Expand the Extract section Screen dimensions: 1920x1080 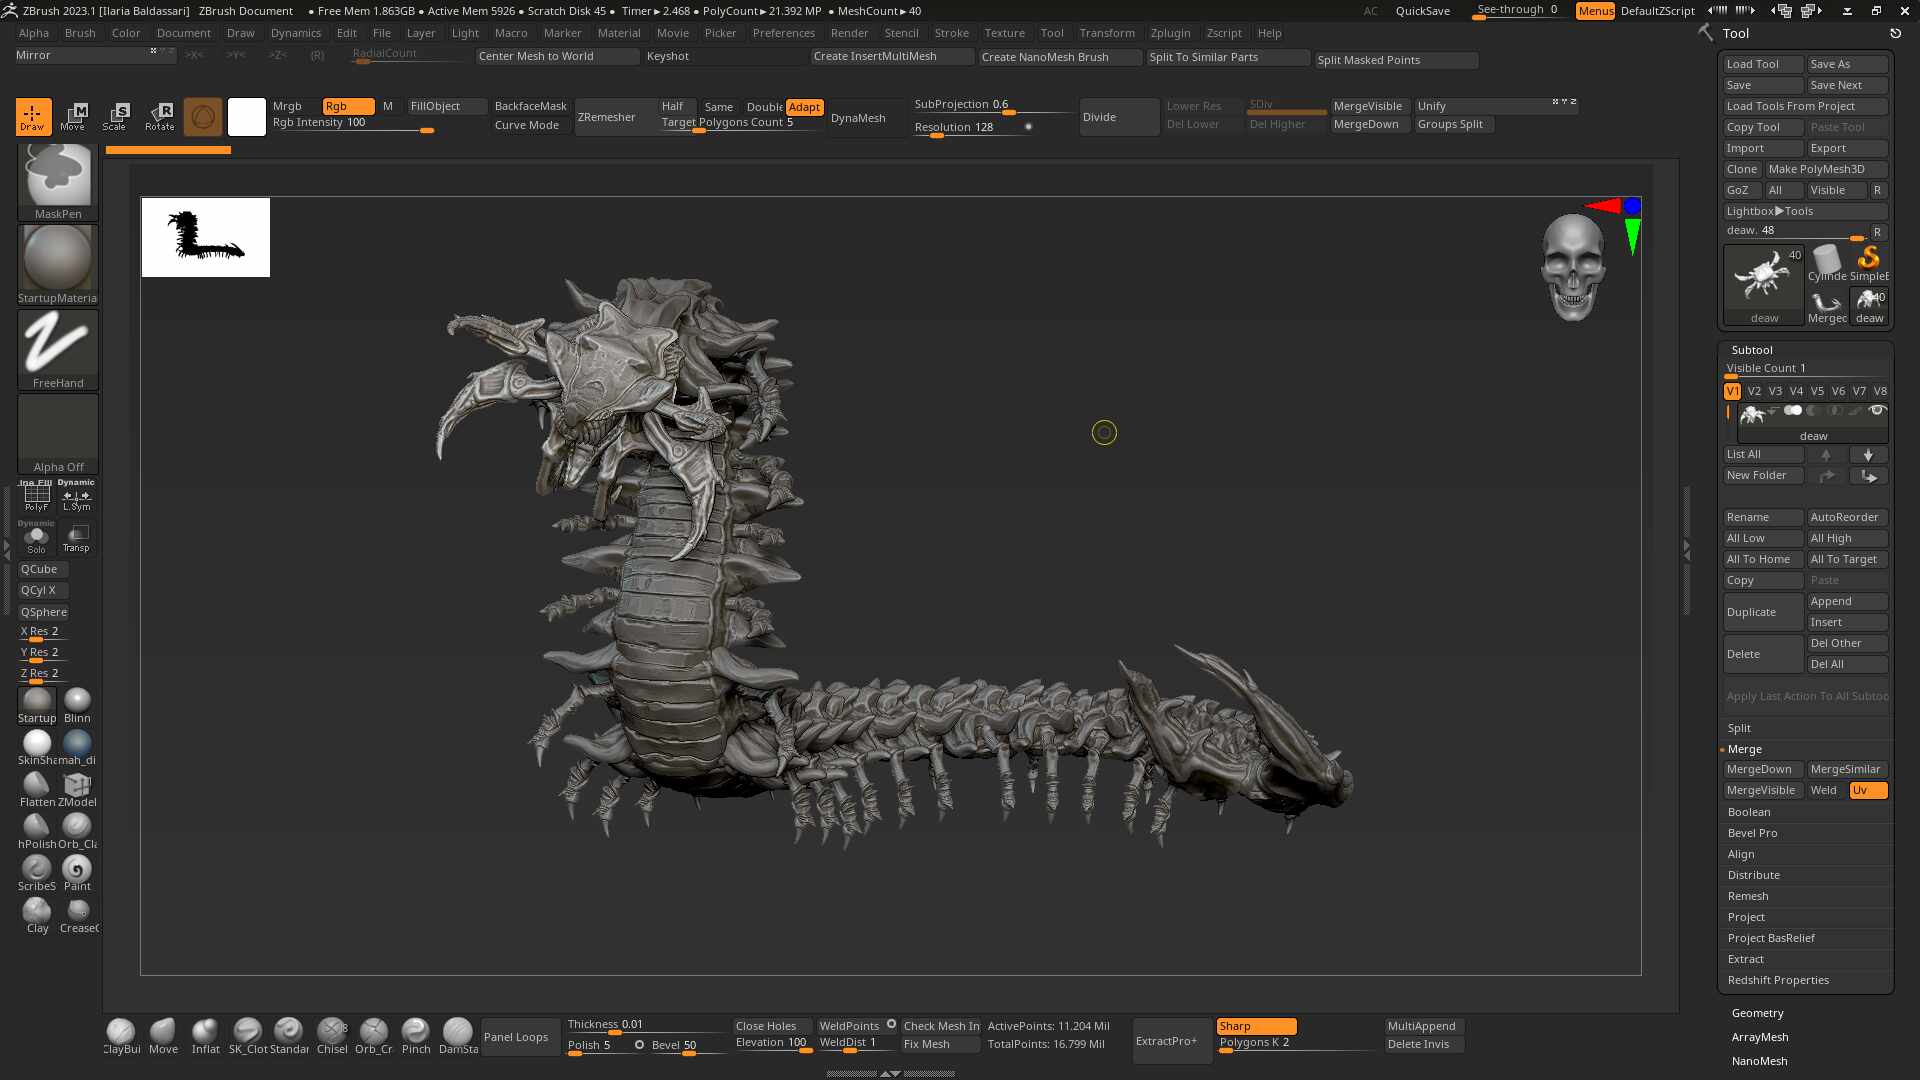[1746, 959]
